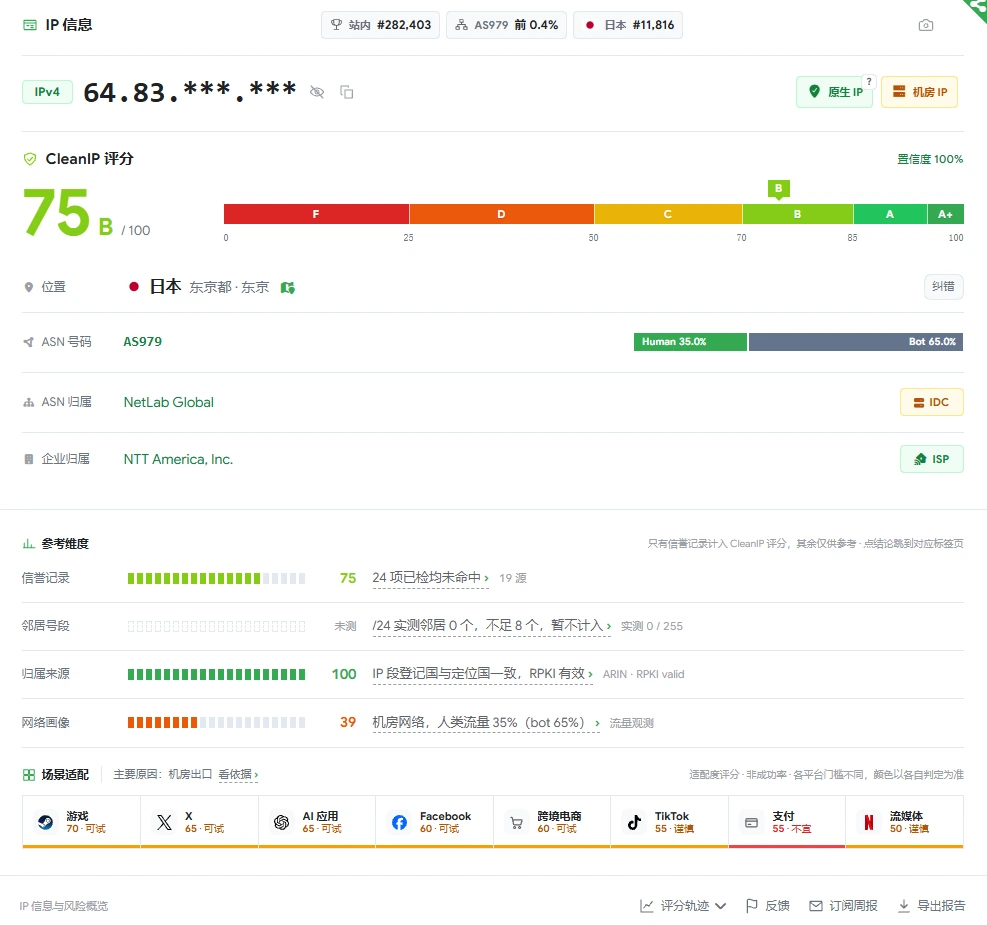Select the A+ segment of the score bar
Viewport: 987px width, 925px height.
click(x=945, y=214)
